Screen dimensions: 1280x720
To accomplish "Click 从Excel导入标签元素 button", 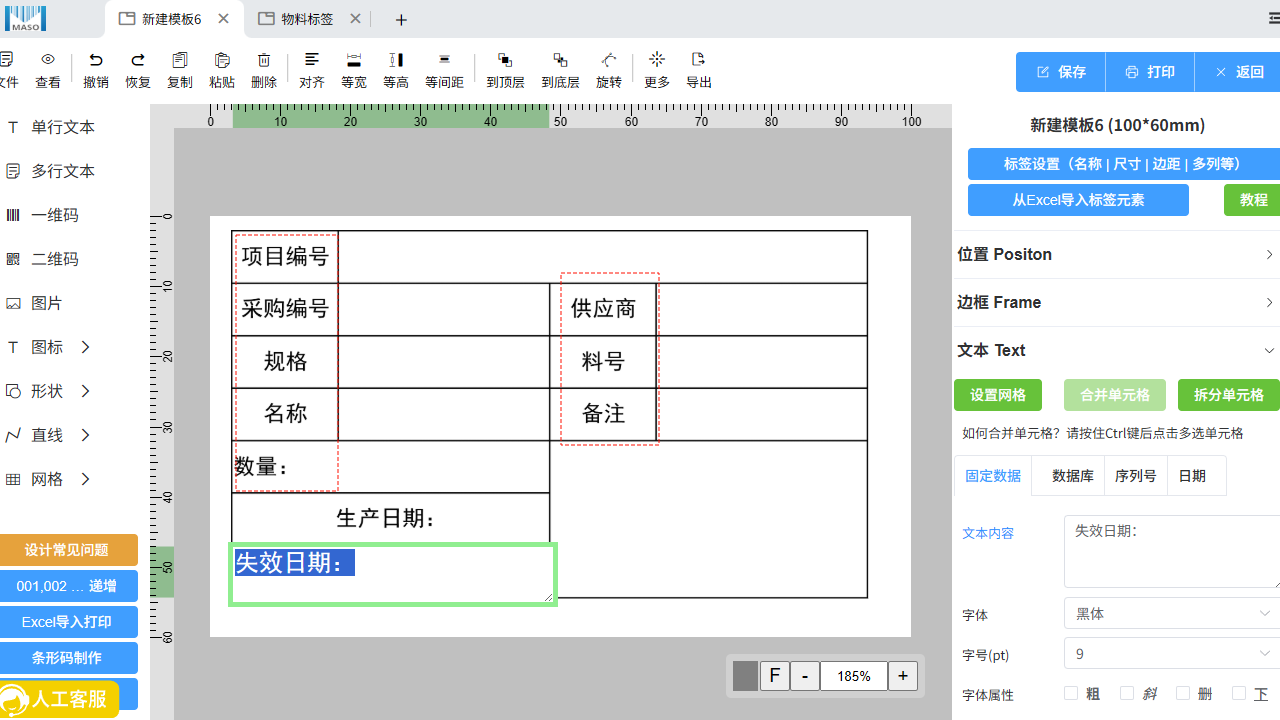I will coord(1078,200).
